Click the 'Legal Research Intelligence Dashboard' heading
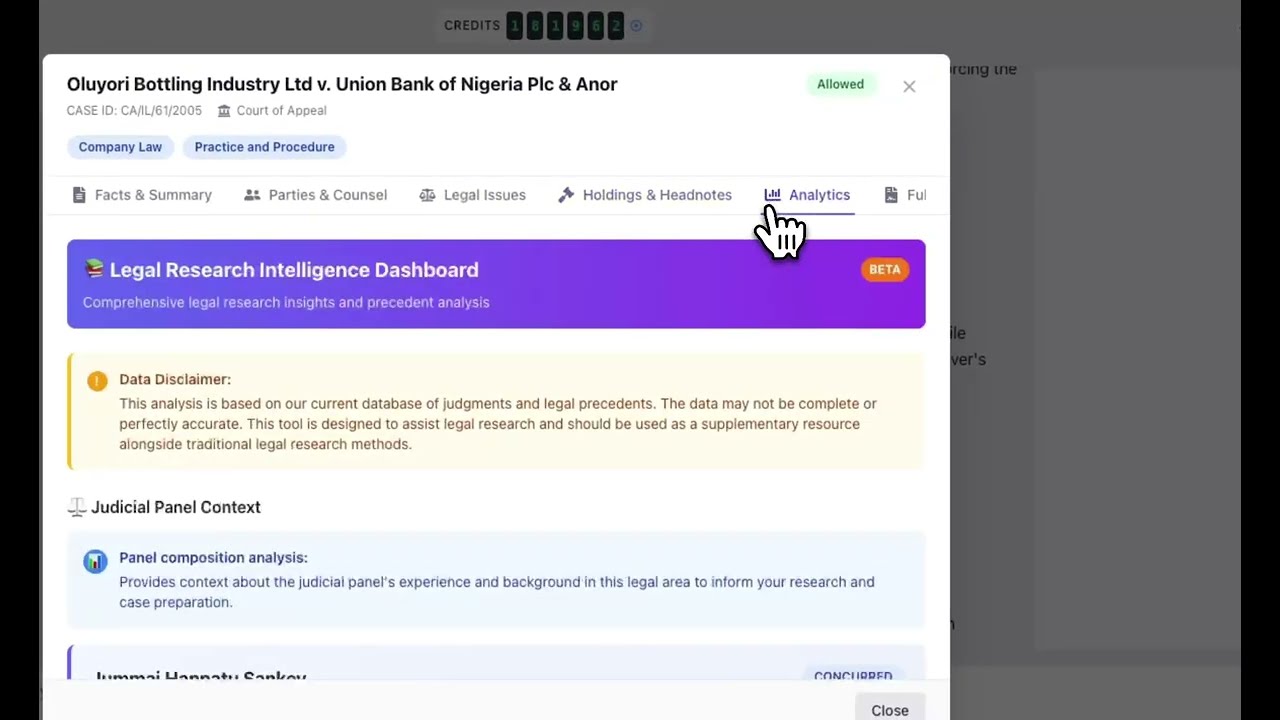This screenshot has width=1280, height=720. 294,270
